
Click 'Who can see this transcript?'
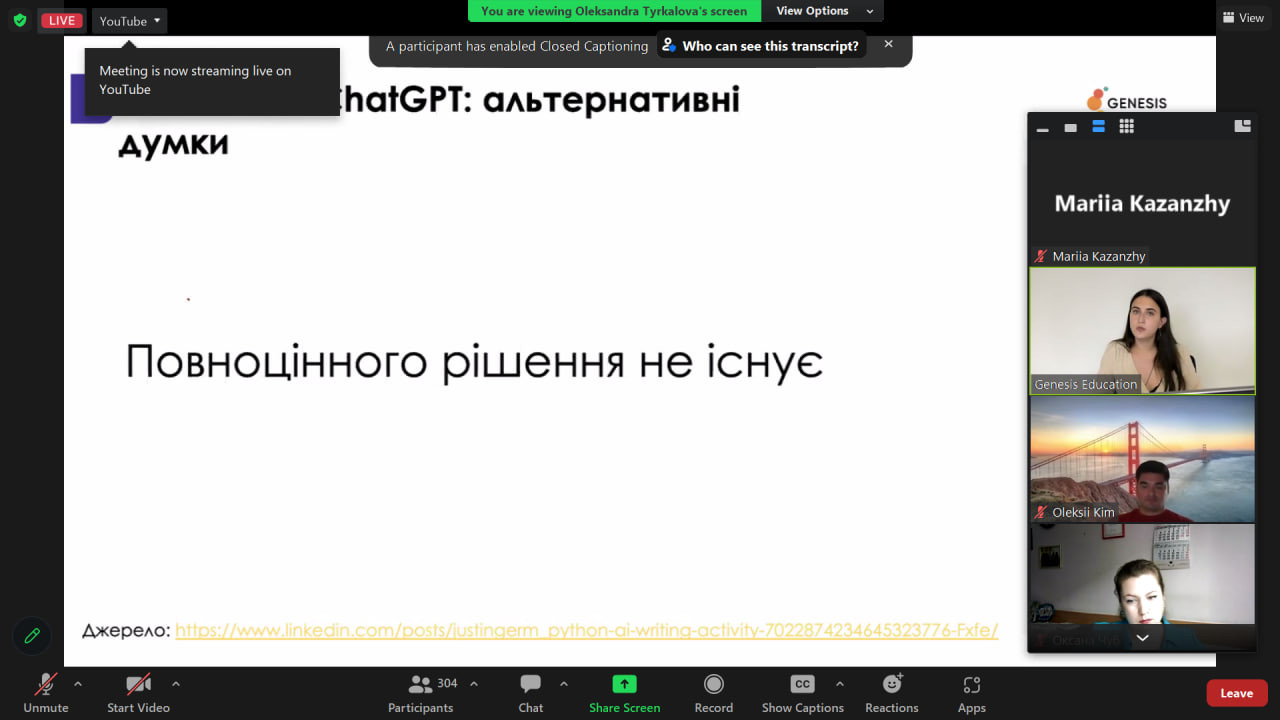[761, 46]
